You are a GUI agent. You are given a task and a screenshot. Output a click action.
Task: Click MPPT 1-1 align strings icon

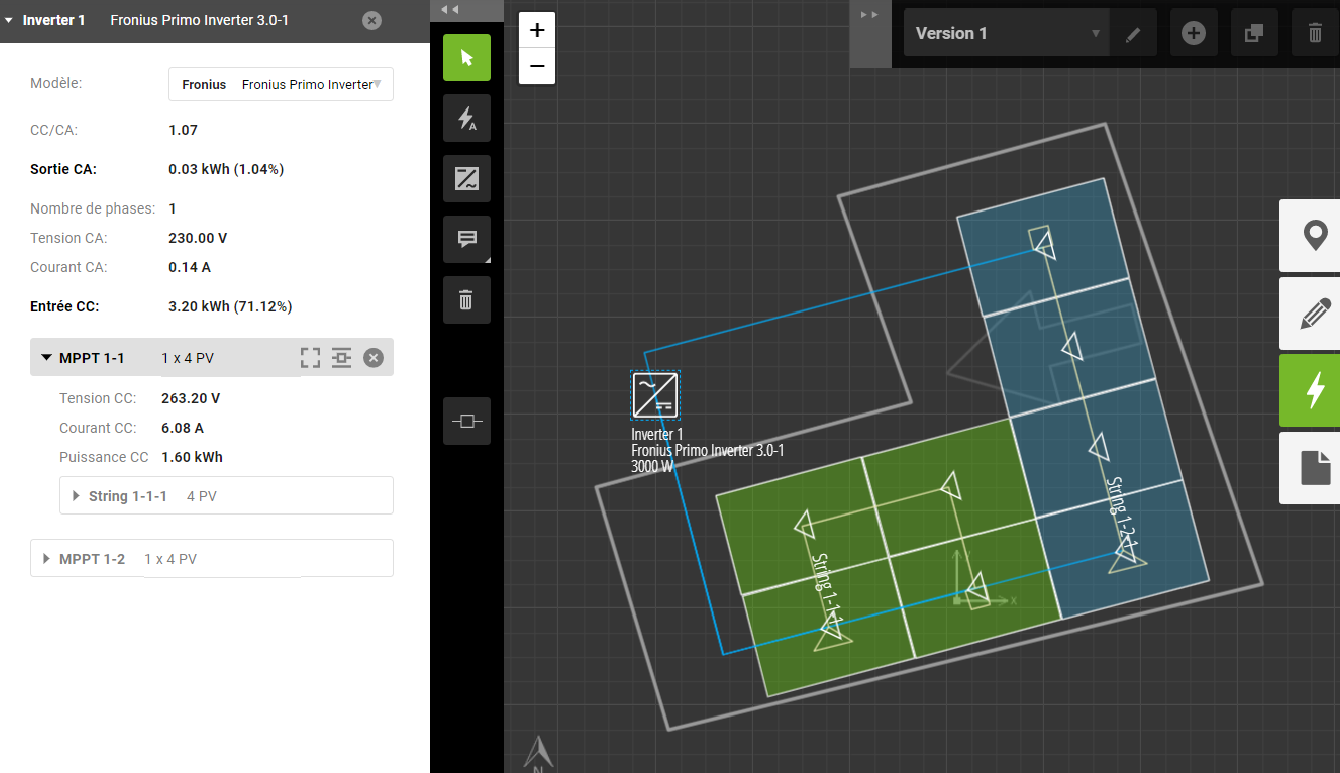coord(342,358)
